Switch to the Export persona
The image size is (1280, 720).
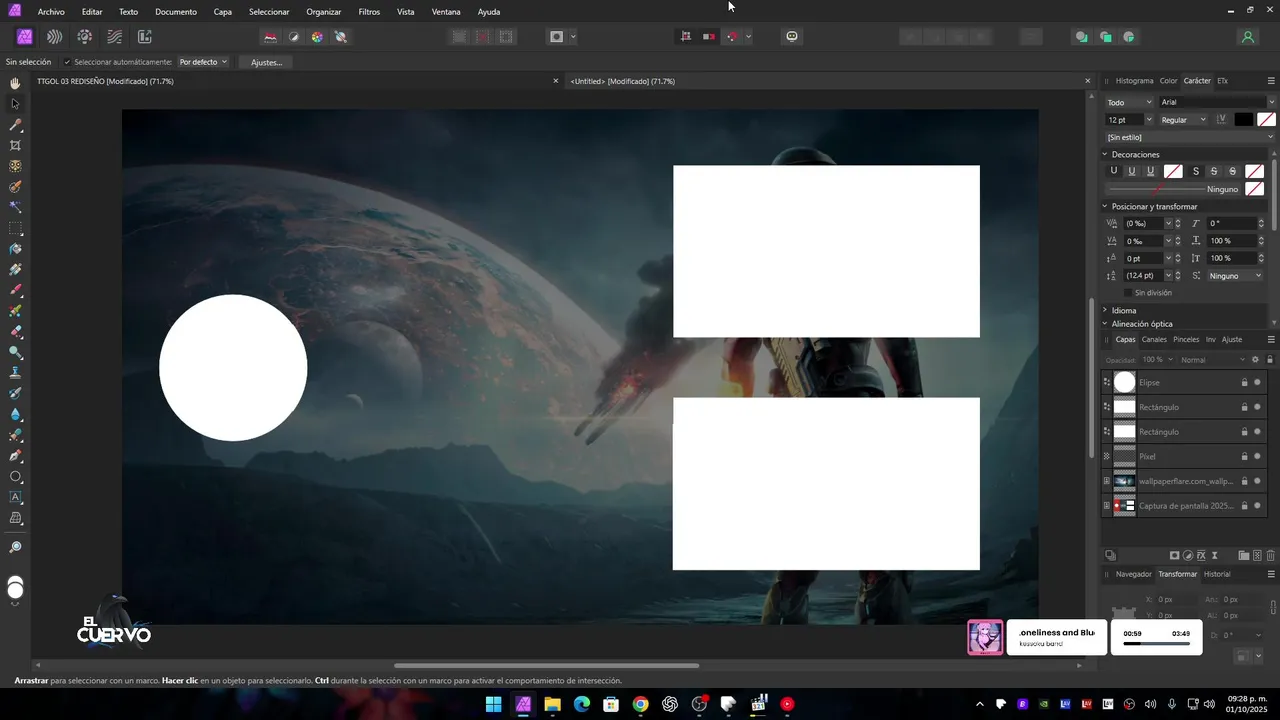click(145, 37)
